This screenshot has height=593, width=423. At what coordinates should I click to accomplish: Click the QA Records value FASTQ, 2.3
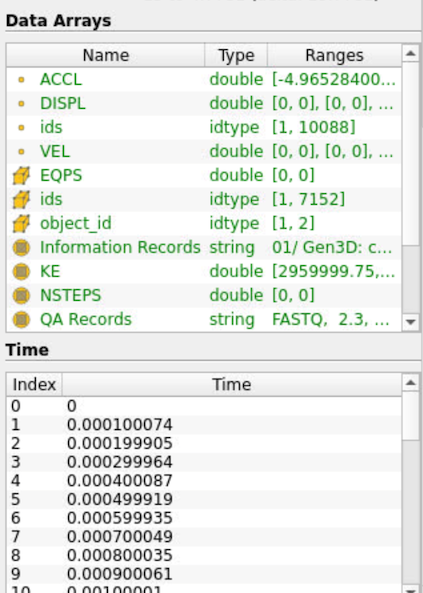click(330, 320)
